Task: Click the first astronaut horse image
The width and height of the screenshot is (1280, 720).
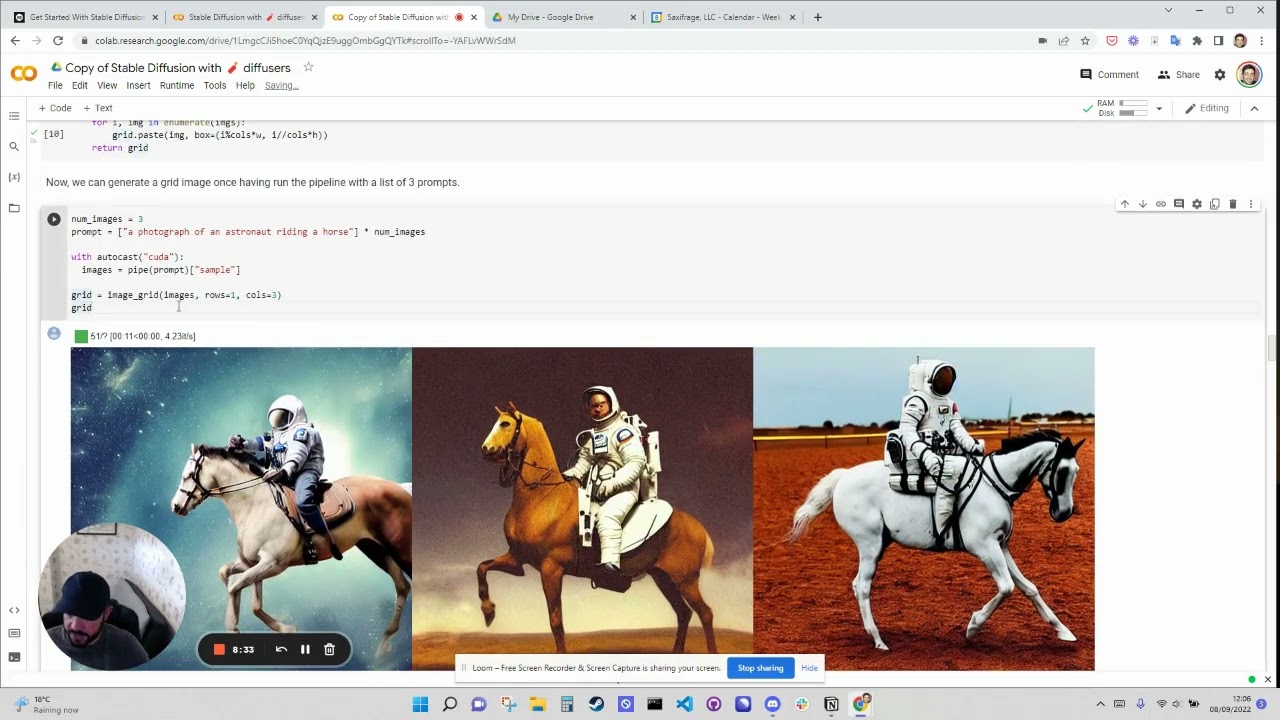Action: [241, 509]
